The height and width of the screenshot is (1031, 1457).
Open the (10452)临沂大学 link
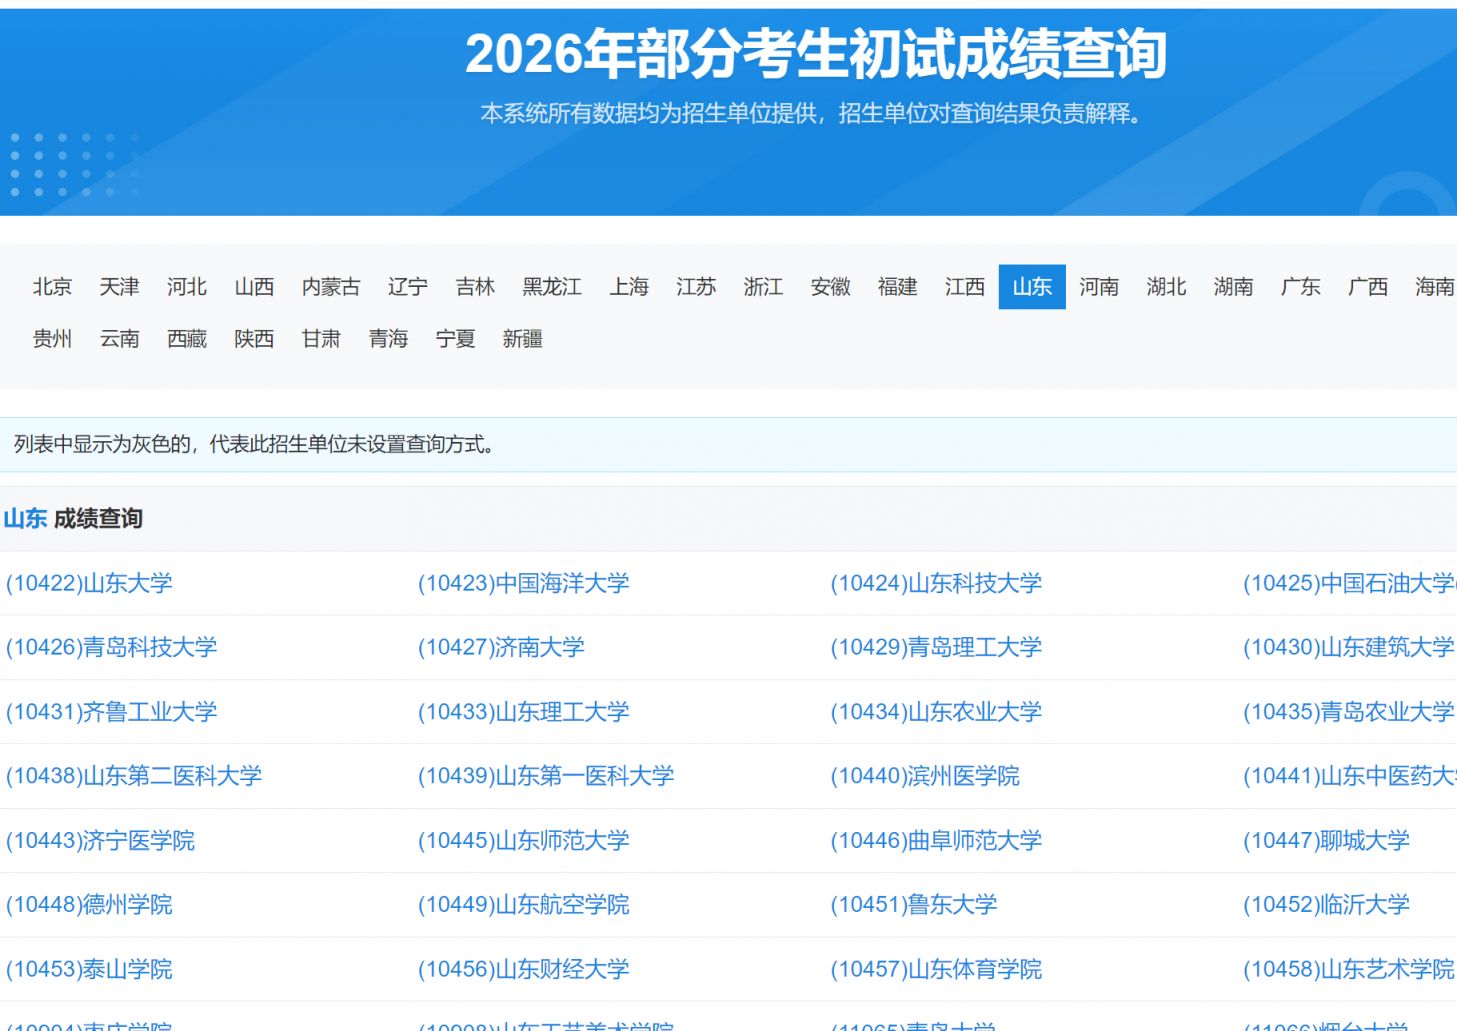[x=1326, y=905]
